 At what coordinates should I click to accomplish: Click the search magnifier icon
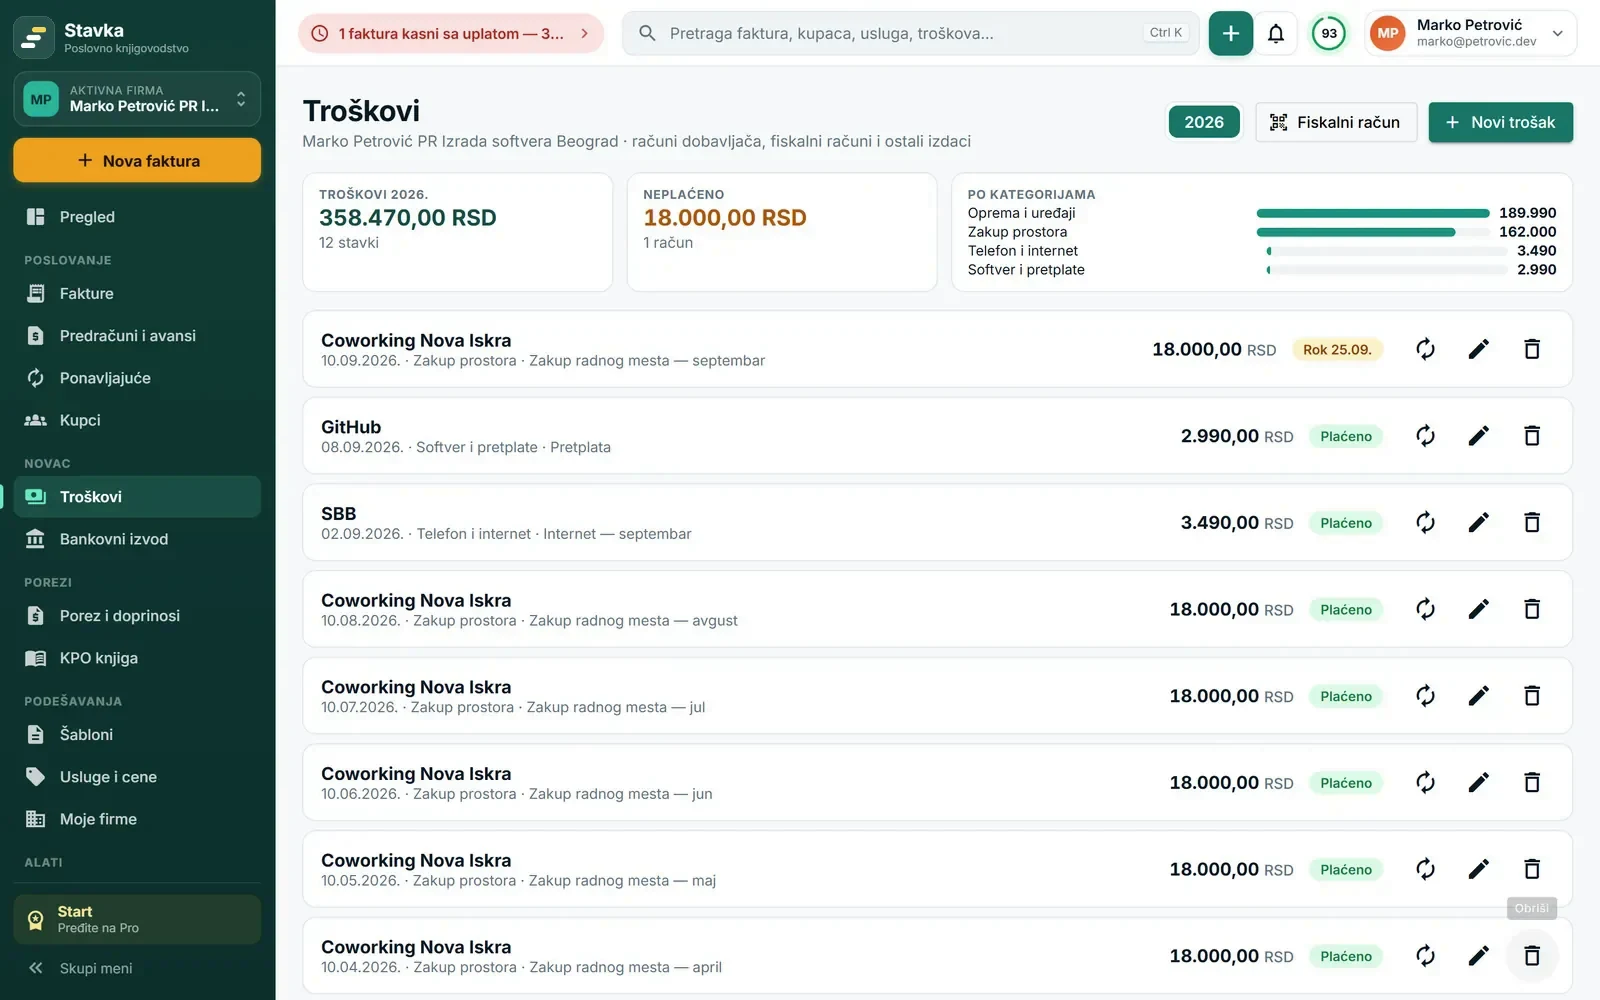pyautogui.click(x=648, y=34)
